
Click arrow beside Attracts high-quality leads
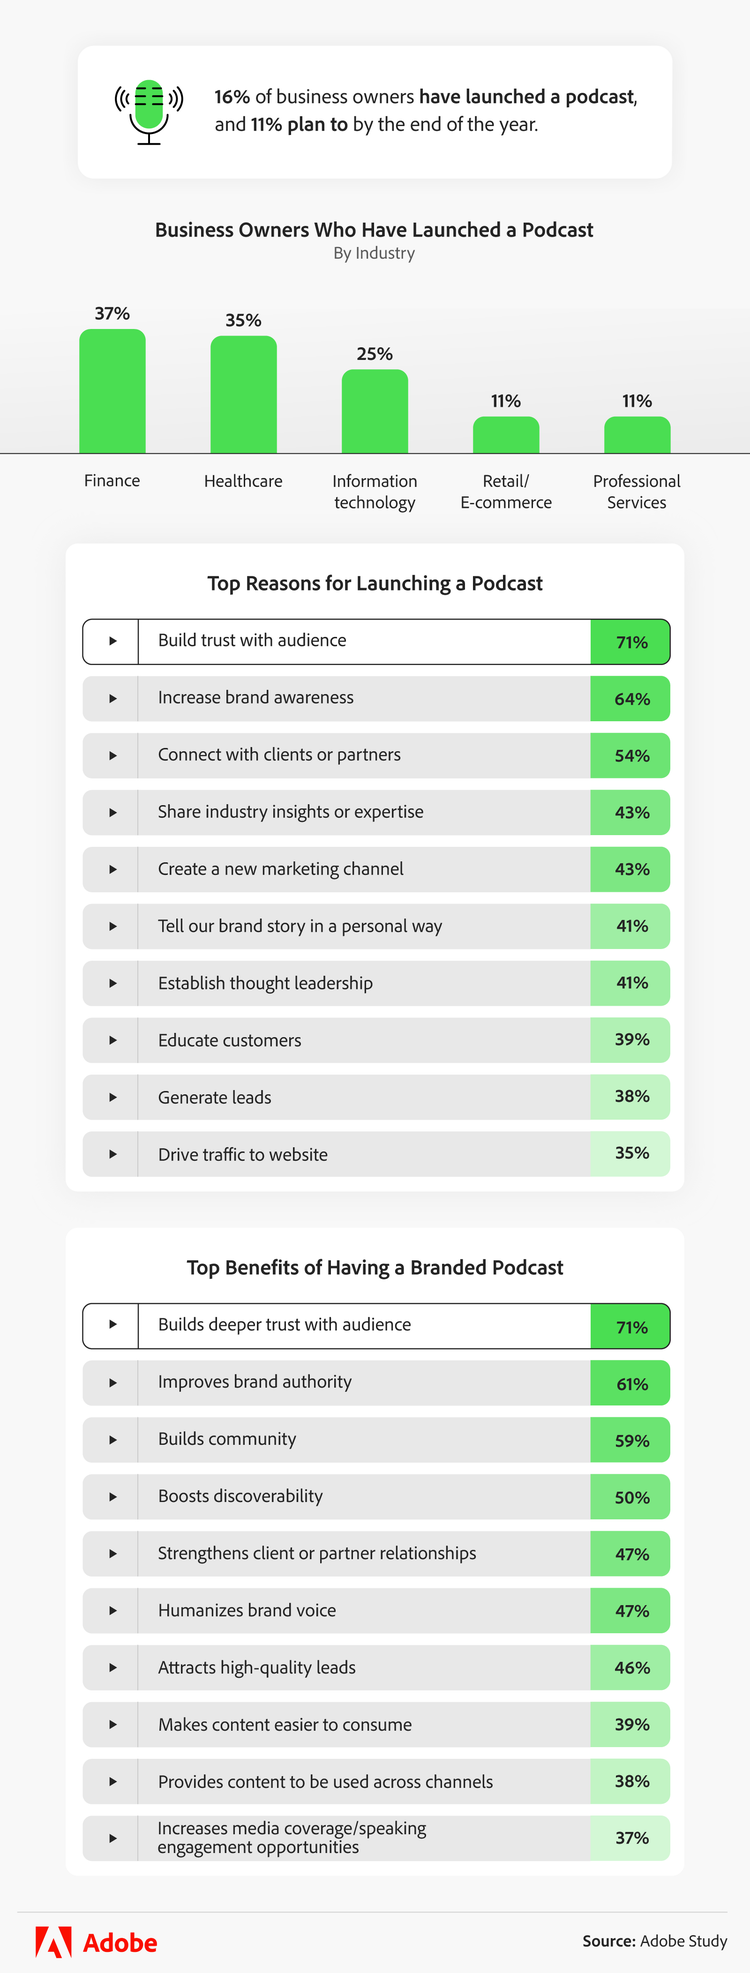pos(112,1667)
